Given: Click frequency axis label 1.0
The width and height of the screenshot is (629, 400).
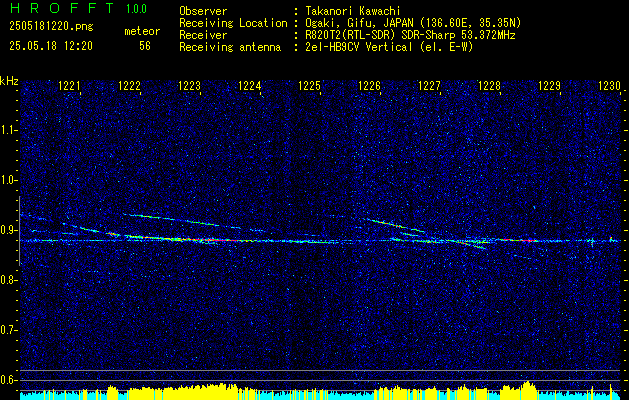Looking at the screenshot, I should tap(8, 180).
